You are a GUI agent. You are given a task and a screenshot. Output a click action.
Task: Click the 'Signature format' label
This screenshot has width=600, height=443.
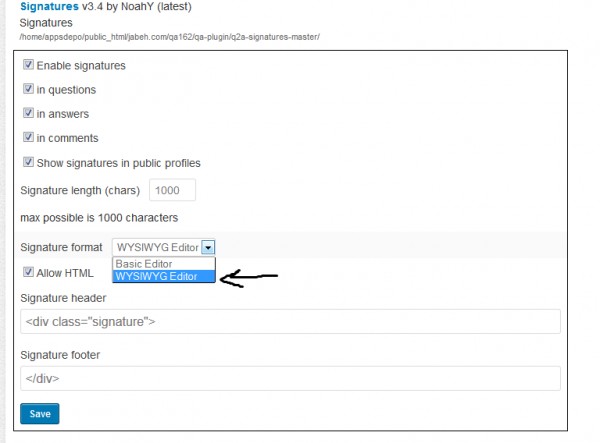(x=61, y=247)
